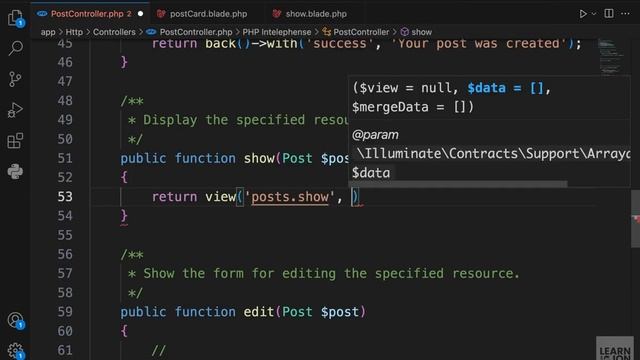The height and width of the screenshot is (360, 640).
Task: Click the '$data = []' parameter in hint
Action: click(505, 88)
